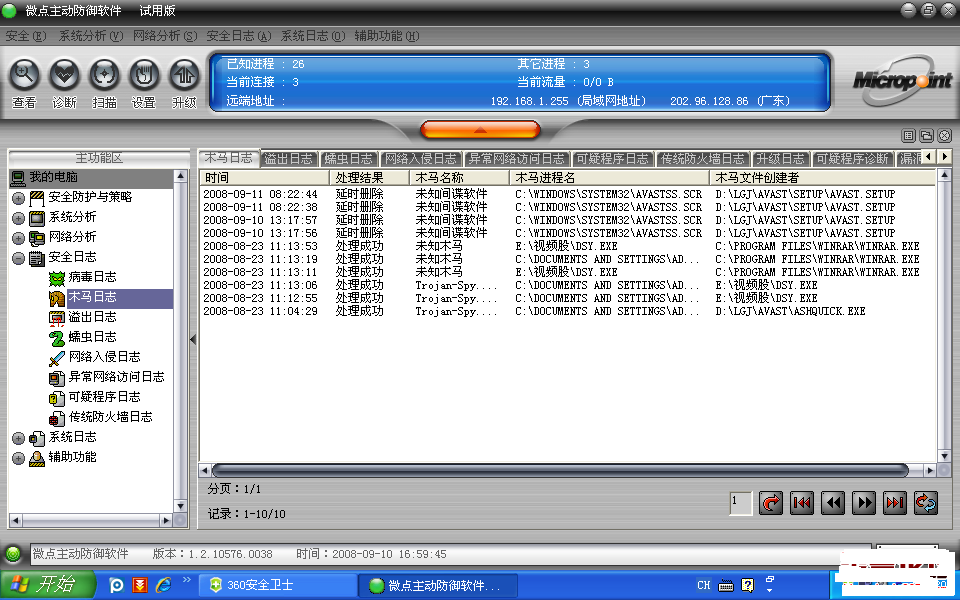Viewport: 960px width, 600px height.
Task: Open the 安全日志(A) menu
Action: (x=239, y=36)
